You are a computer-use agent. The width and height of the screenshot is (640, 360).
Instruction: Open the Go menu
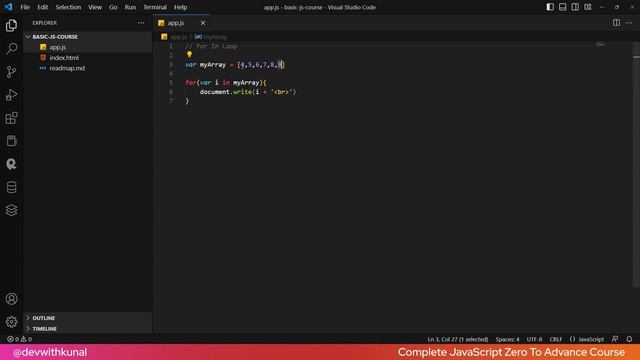click(113, 7)
